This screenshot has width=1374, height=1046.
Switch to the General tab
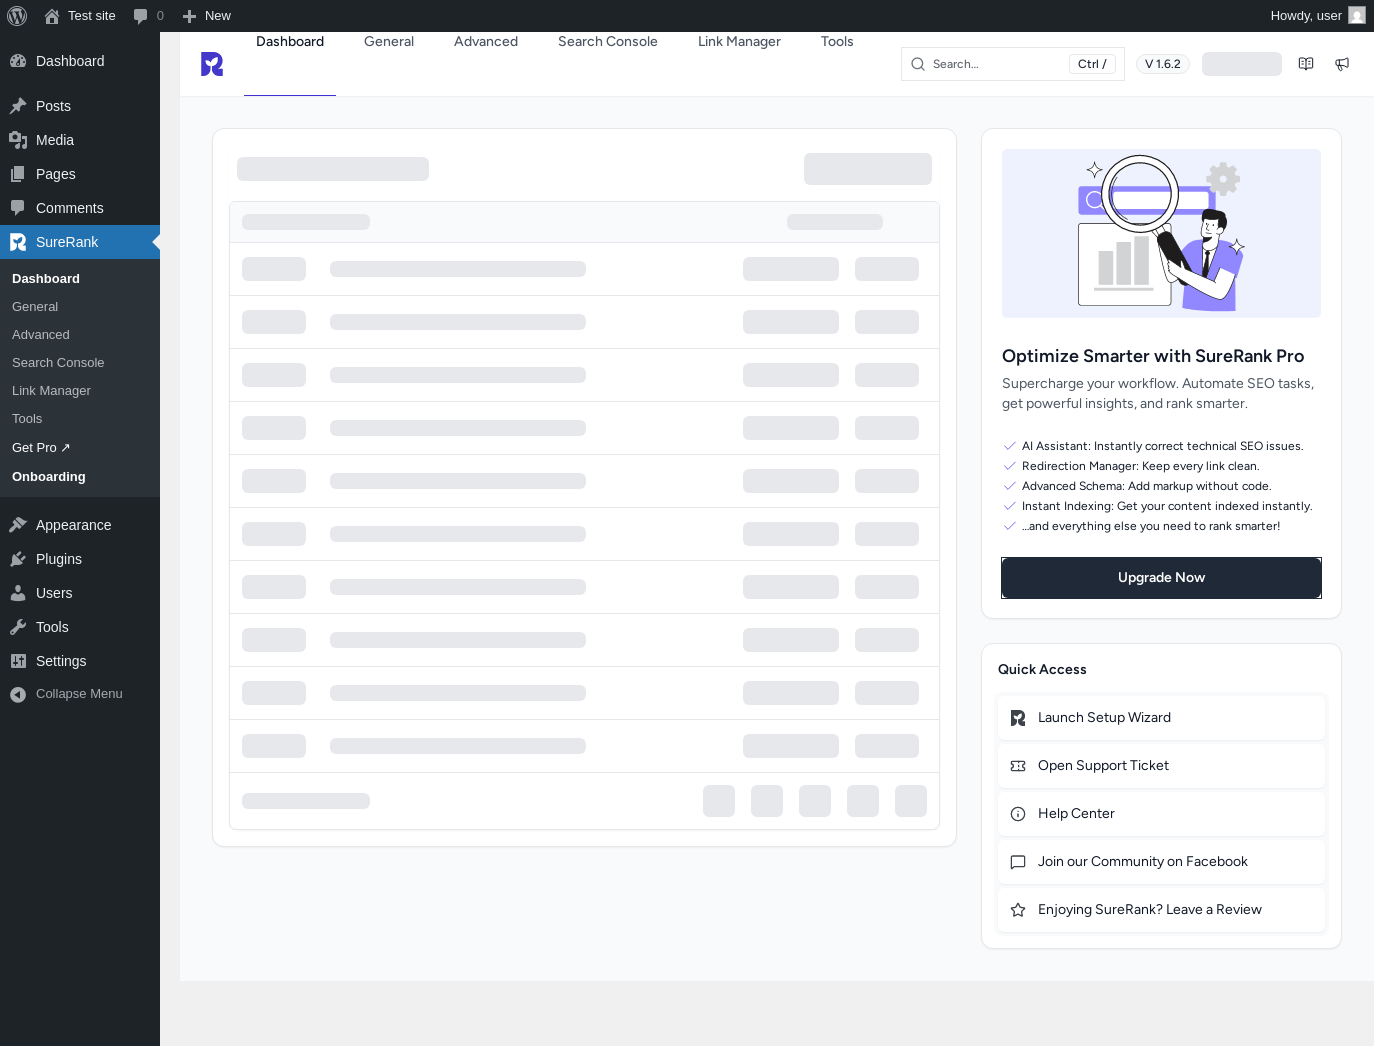[389, 42]
